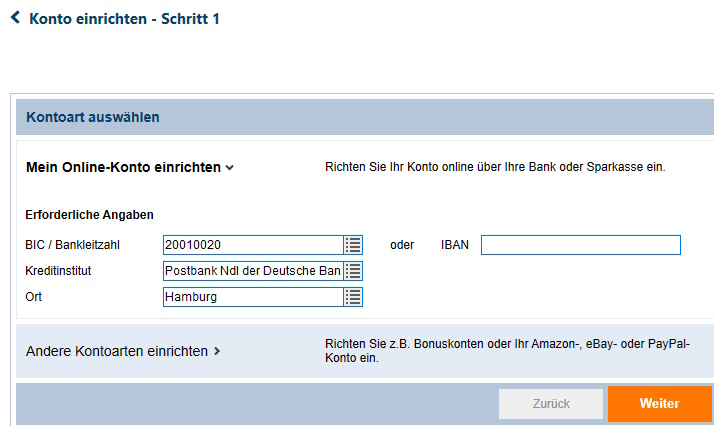The height and width of the screenshot is (426, 714).
Task: Click the IBAN label text
Action: (454, 245)
